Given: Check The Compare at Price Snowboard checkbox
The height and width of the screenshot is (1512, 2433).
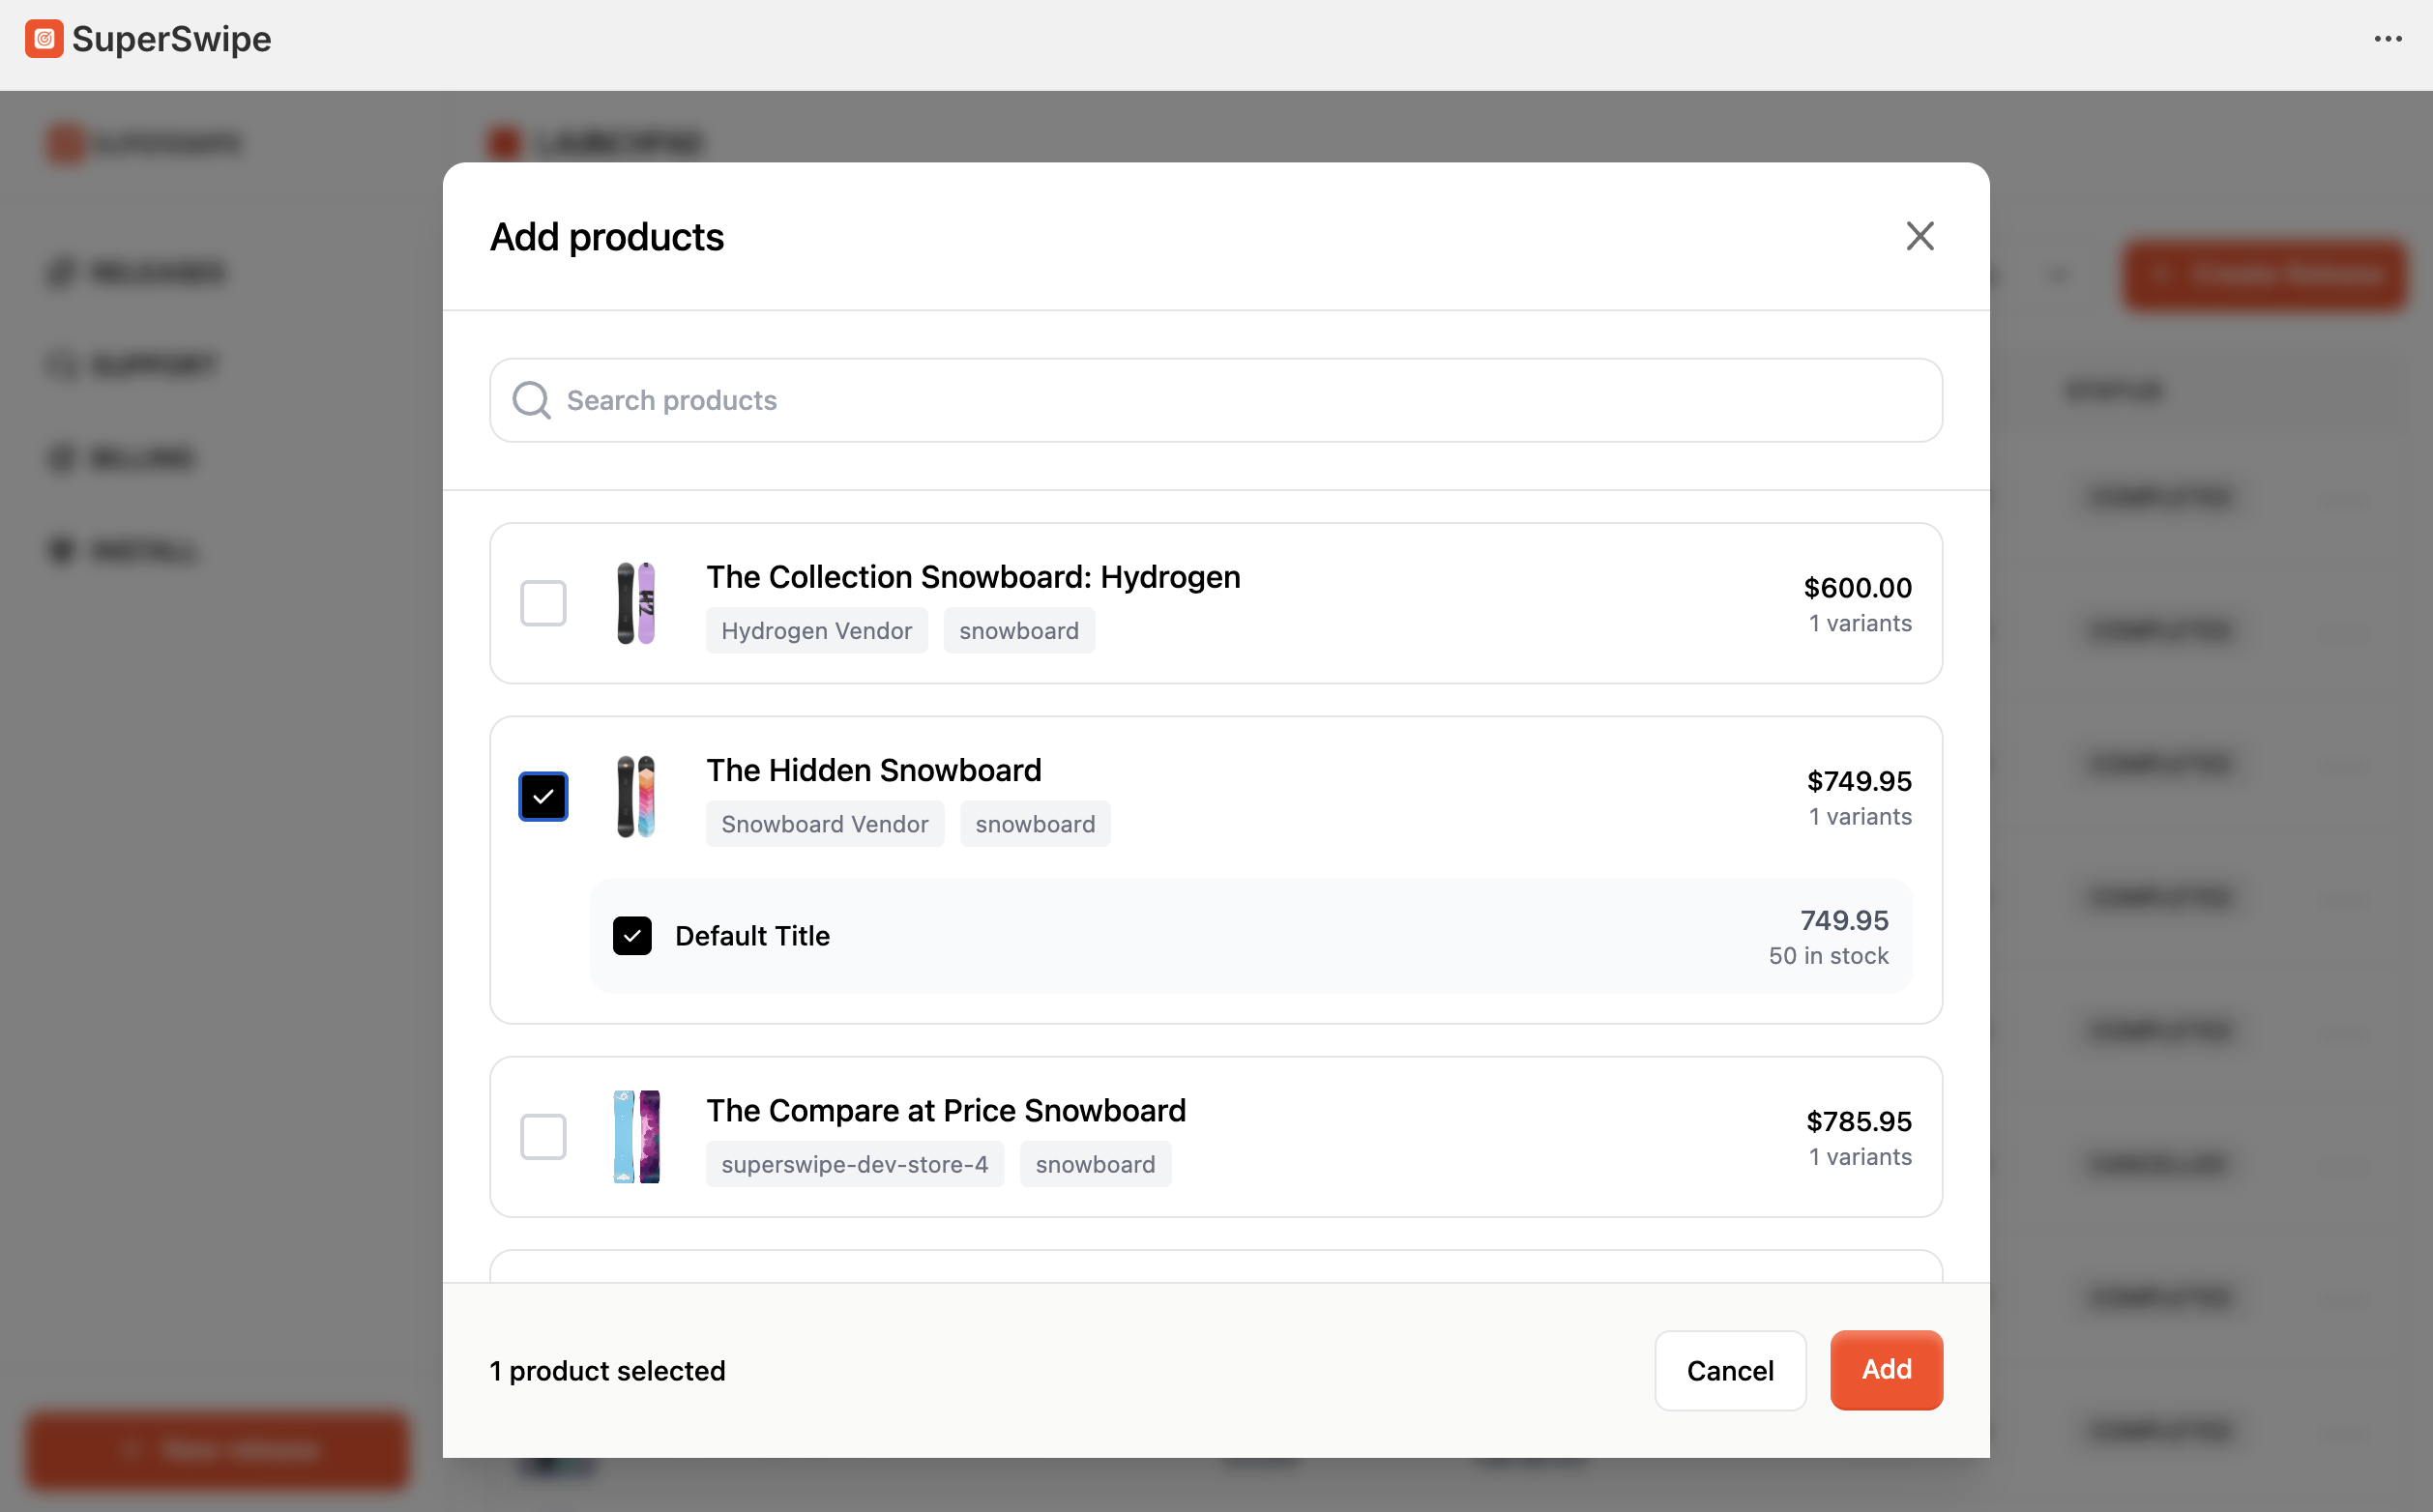Looking at the screenshot, I should (543, 1137).
